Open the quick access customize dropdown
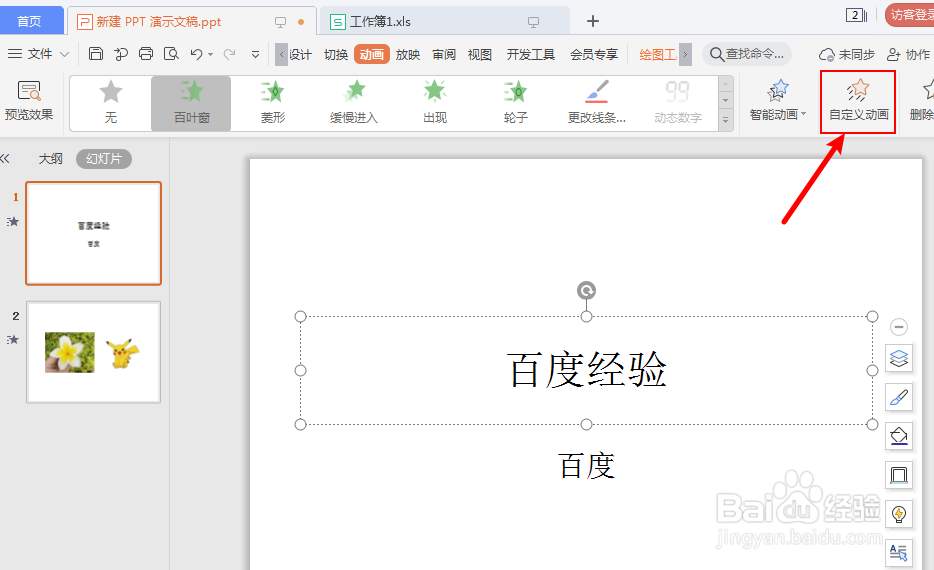934x570 pixels. [x=256, y=54]
